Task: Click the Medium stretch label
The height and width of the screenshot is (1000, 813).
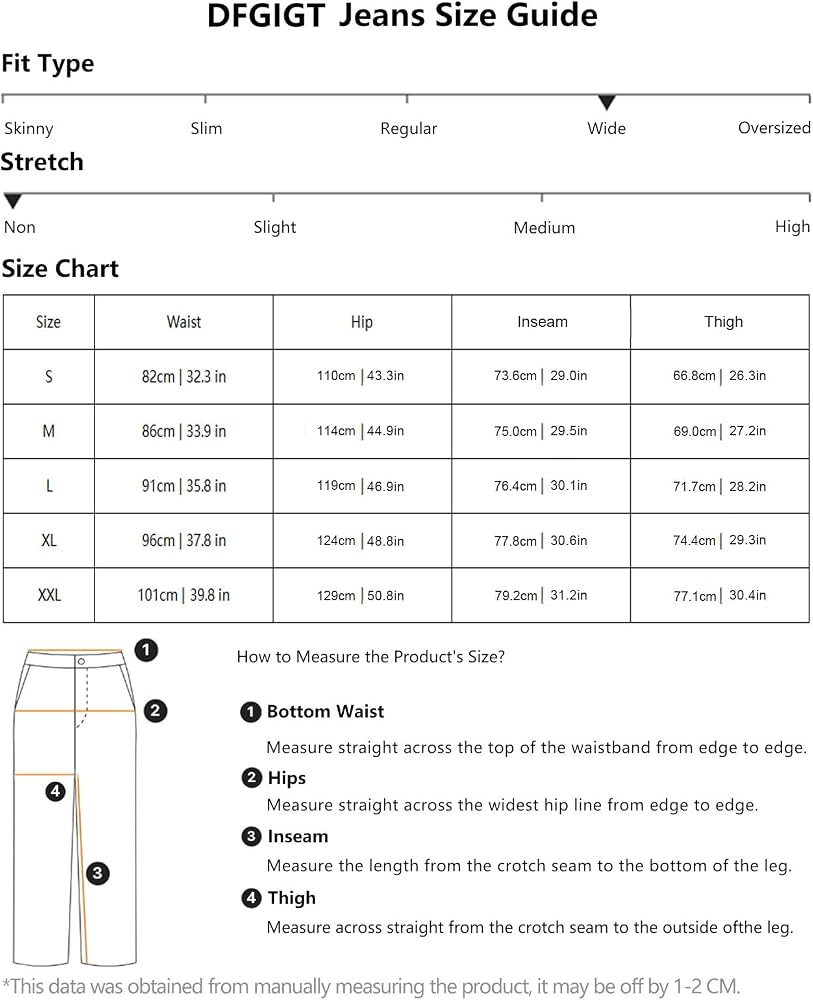Action: tap(544, 228)
